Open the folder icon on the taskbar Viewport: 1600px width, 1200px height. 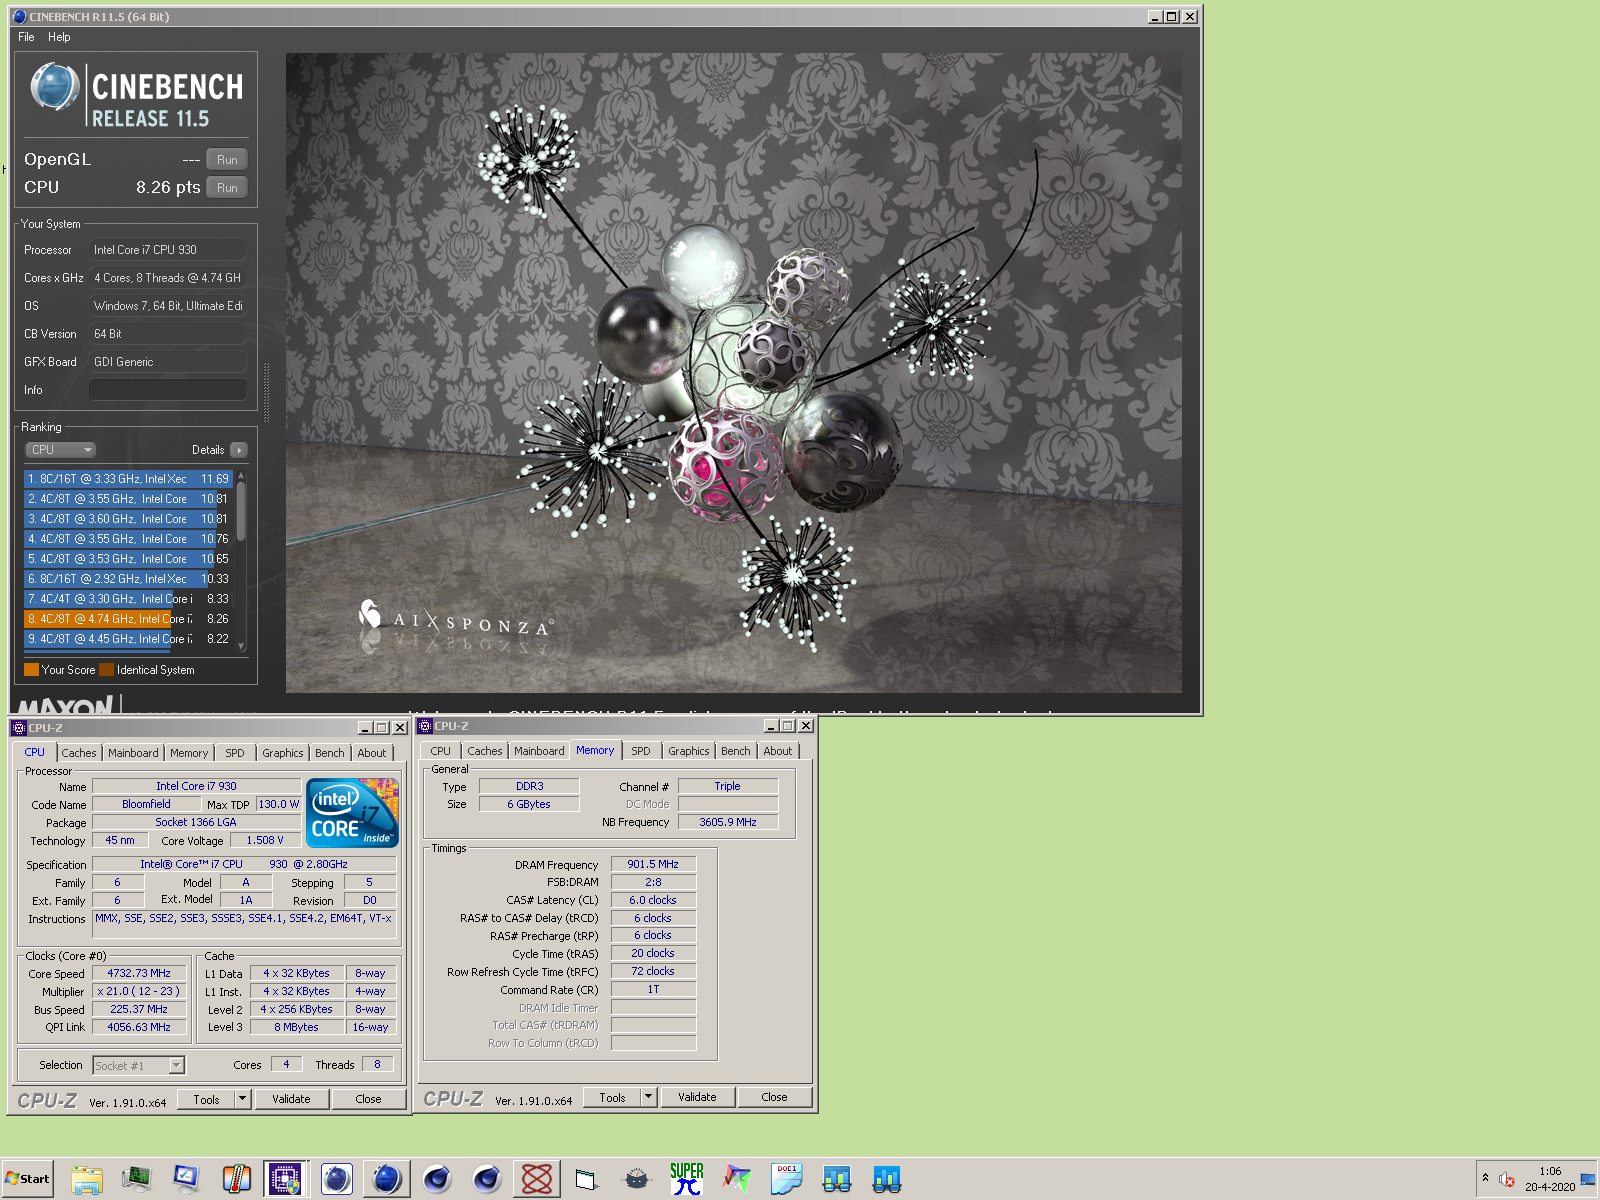tap(87, 1179)
